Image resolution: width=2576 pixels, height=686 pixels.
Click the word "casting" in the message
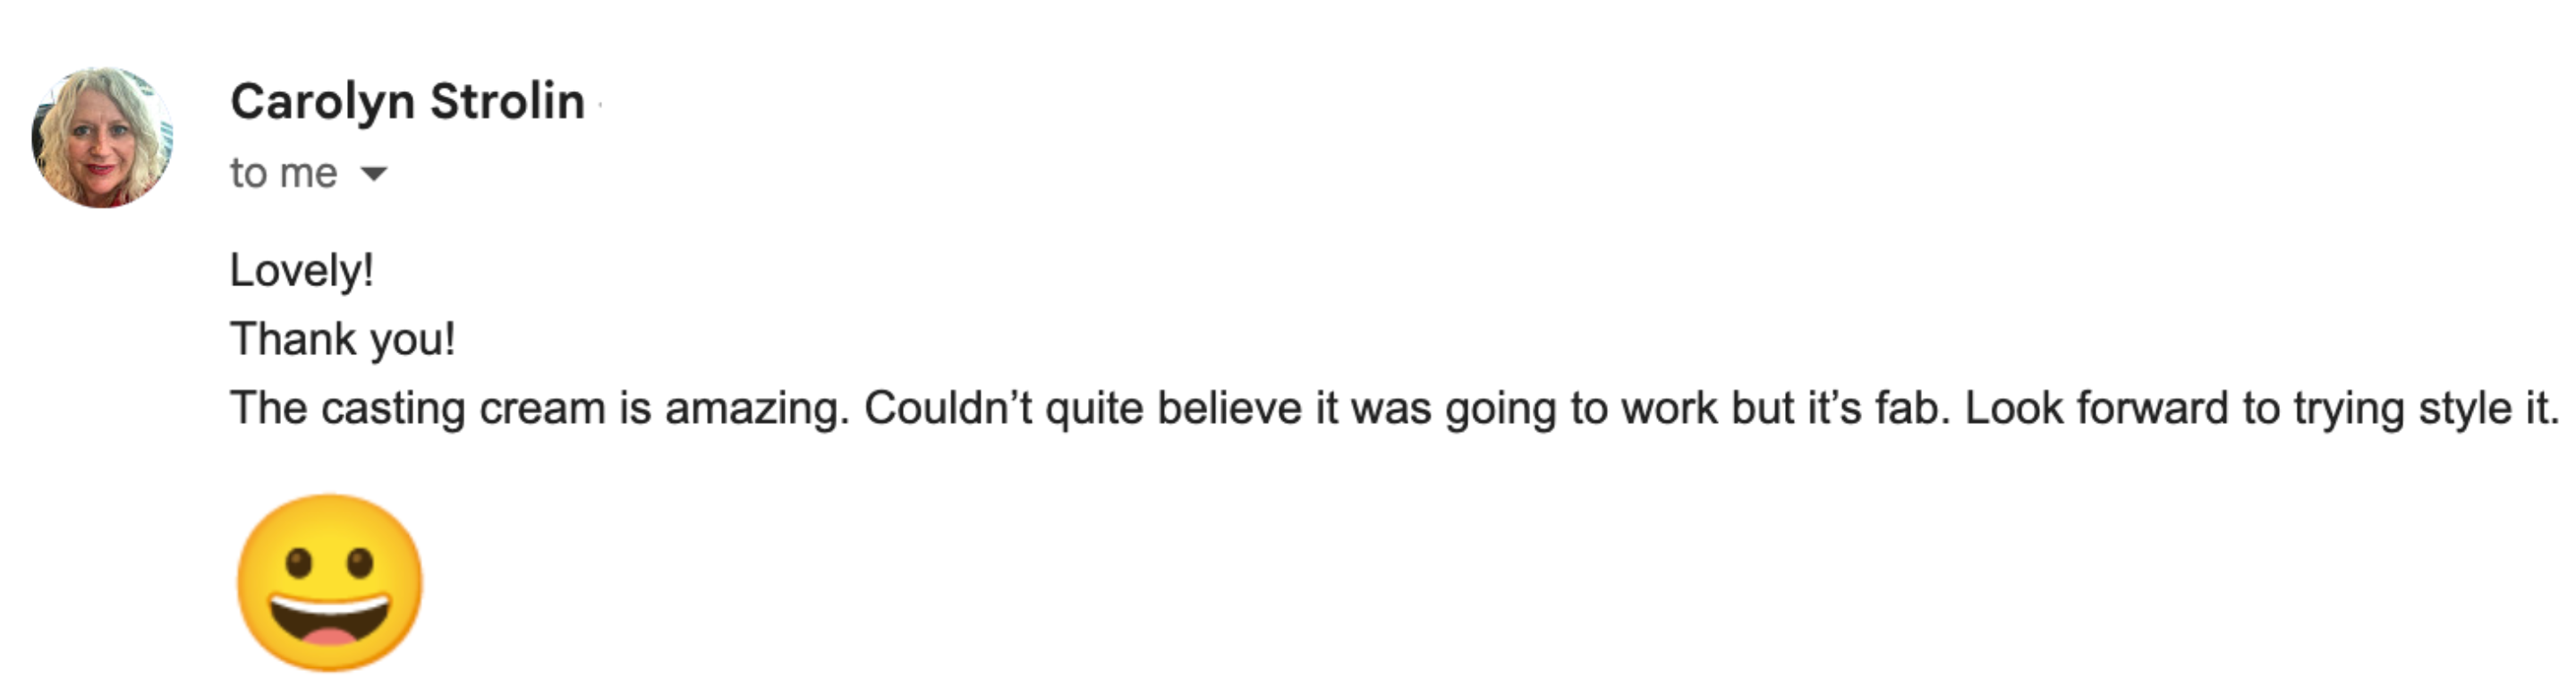tap(393, 409)
